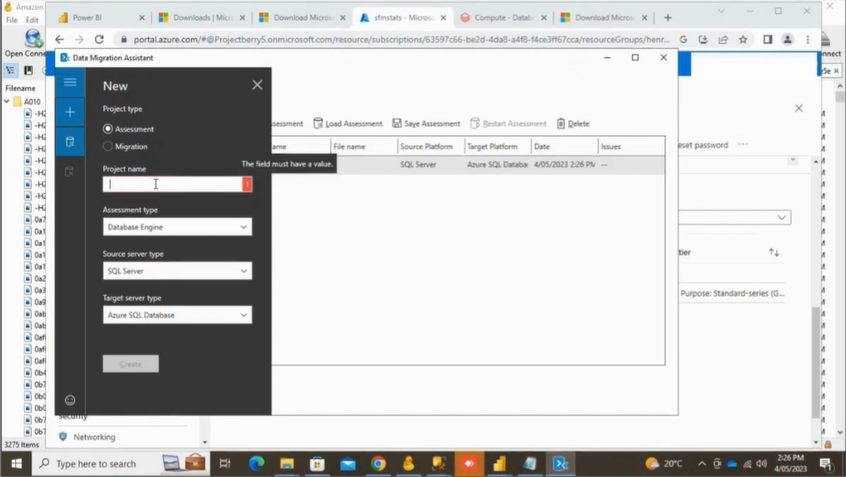Open the File menu in background app
The image size is (846, 477).
tap(11, 20)
